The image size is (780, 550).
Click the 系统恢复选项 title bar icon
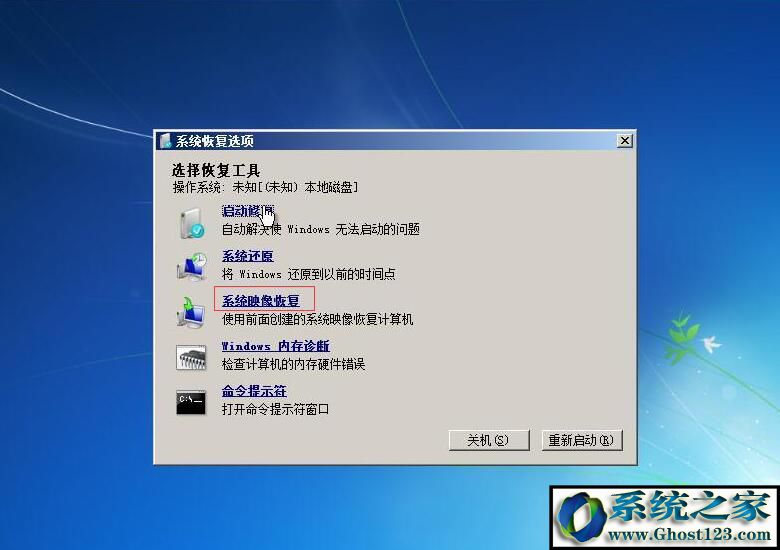pyautogui.click(x=165, y=141)
